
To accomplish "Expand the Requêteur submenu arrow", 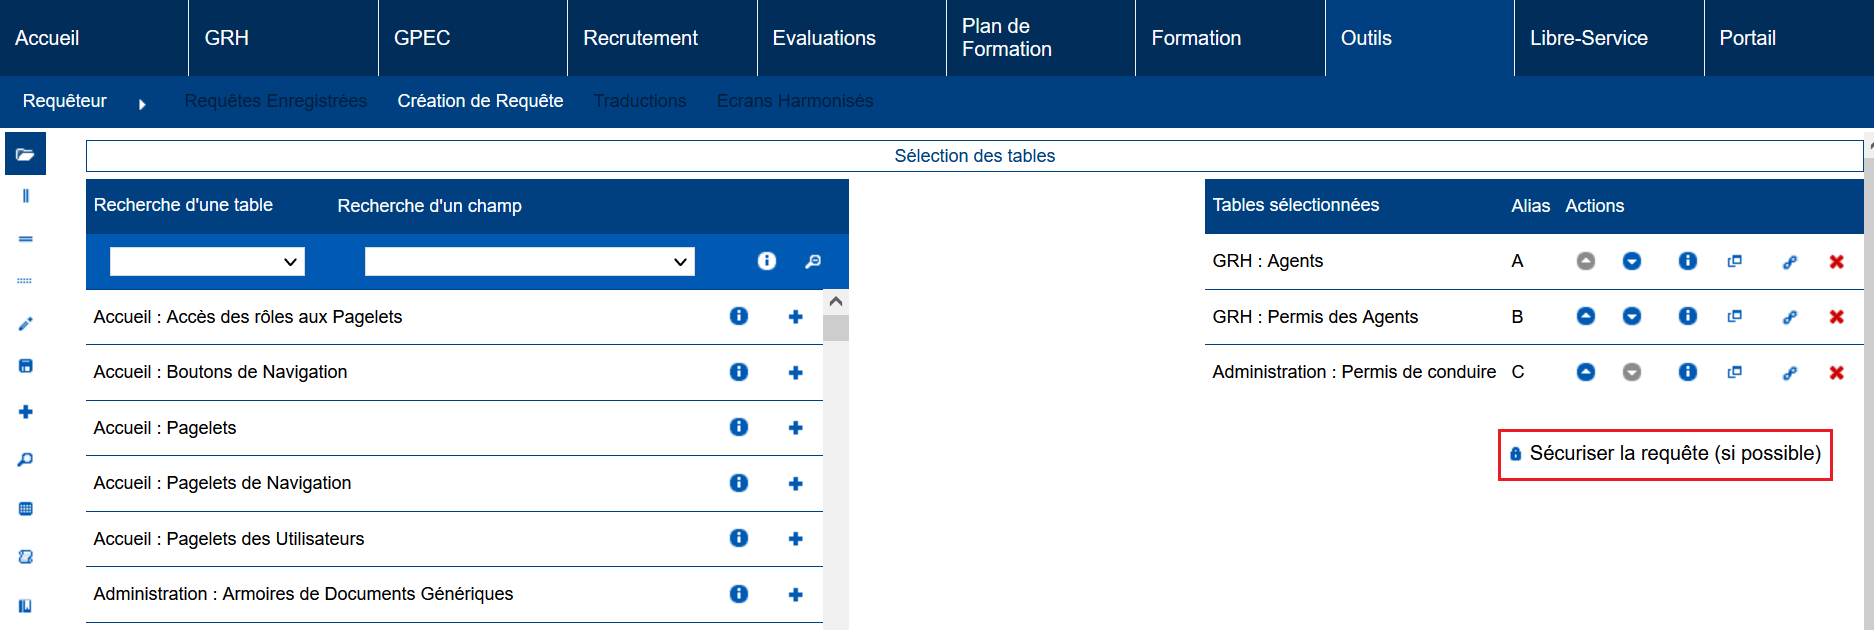I will point(142,104).
